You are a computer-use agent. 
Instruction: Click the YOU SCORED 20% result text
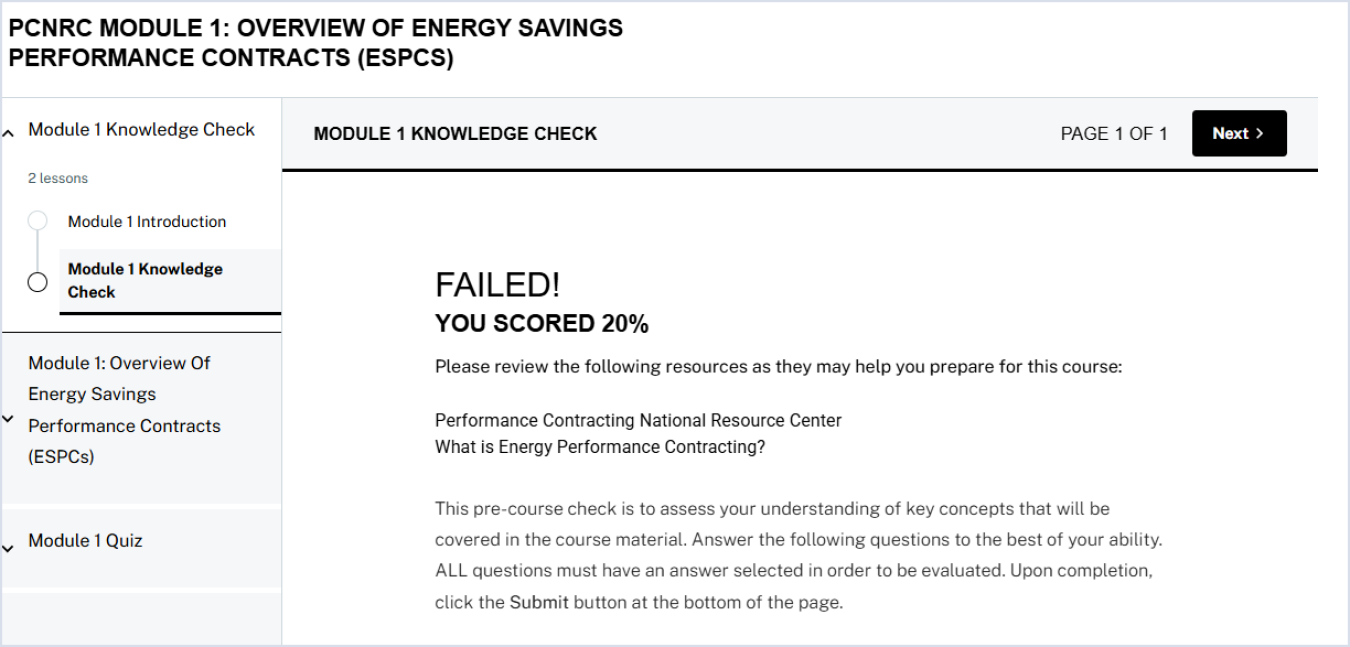tap(542, 324)
